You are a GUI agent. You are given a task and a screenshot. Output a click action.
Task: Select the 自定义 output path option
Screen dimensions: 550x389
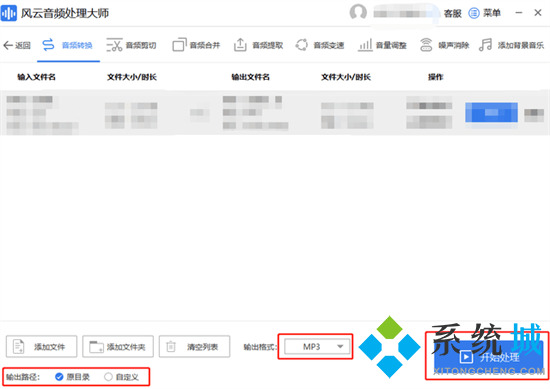pyautogui.click(x=121, y=377)
